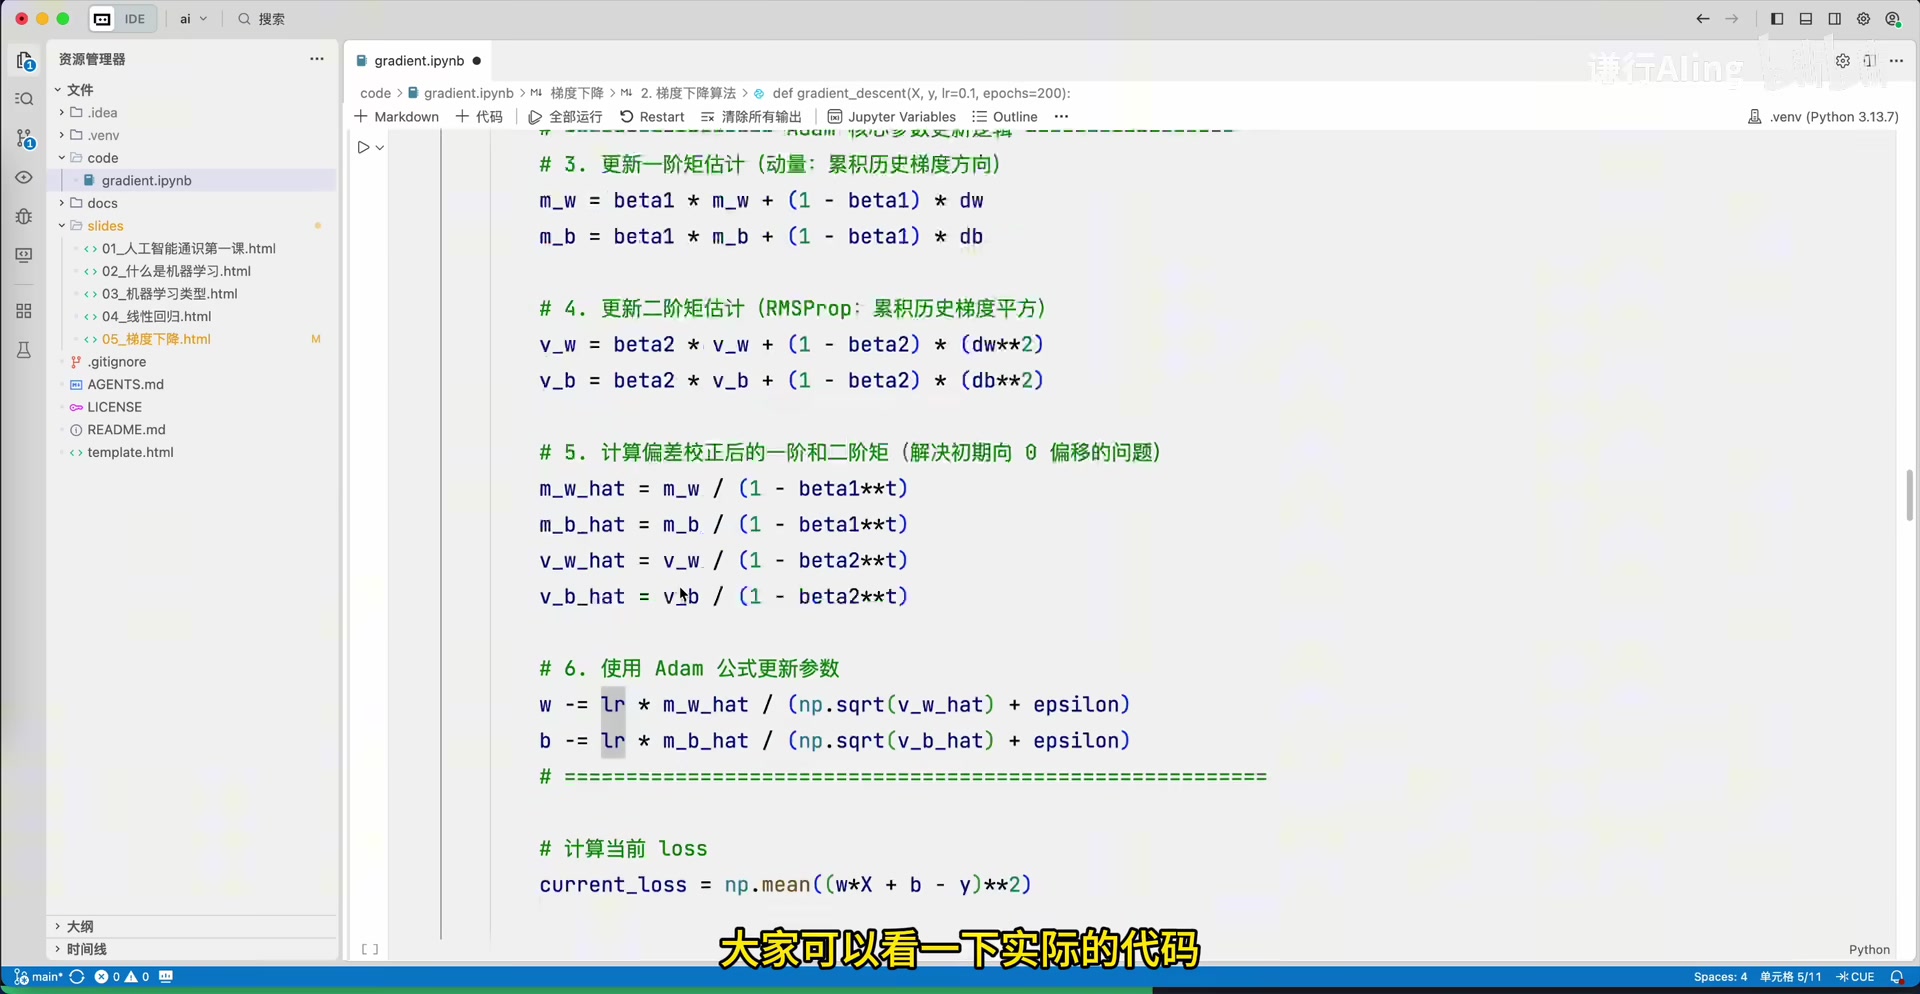Open Jupyter Variables panel
Image resolution: width=1920 pixels, height=994 pixels.
892,117
